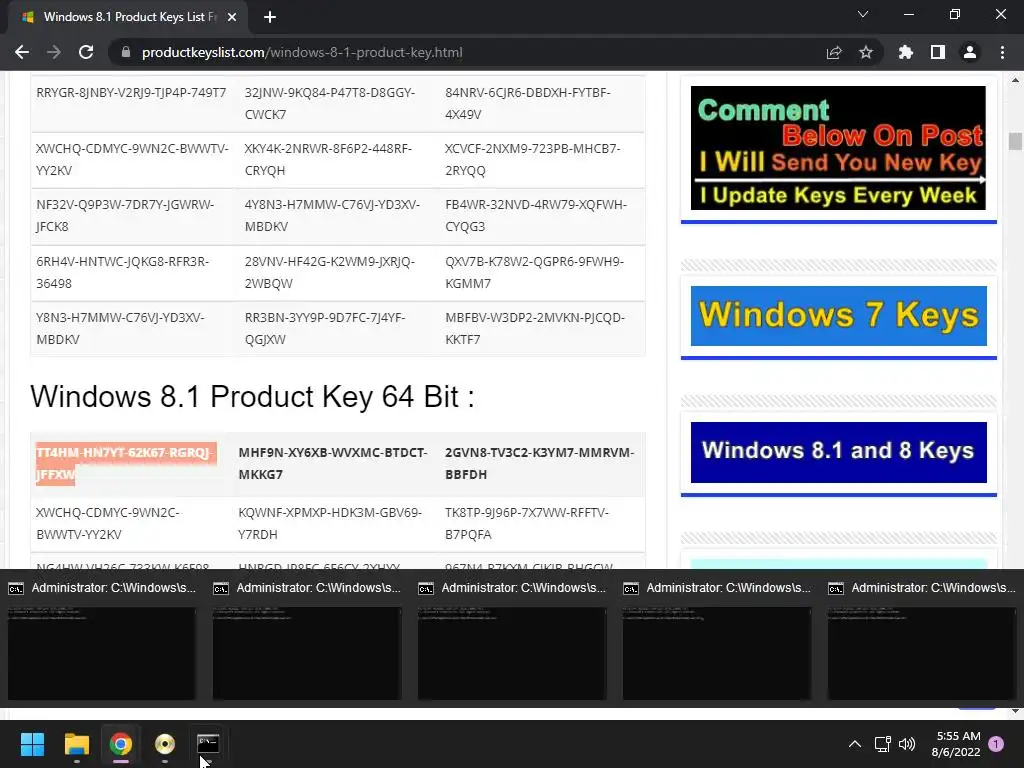Click the page vertical scrollbar thumb
This screenshot has width=1024, height=768.
tap(1015, 141)
